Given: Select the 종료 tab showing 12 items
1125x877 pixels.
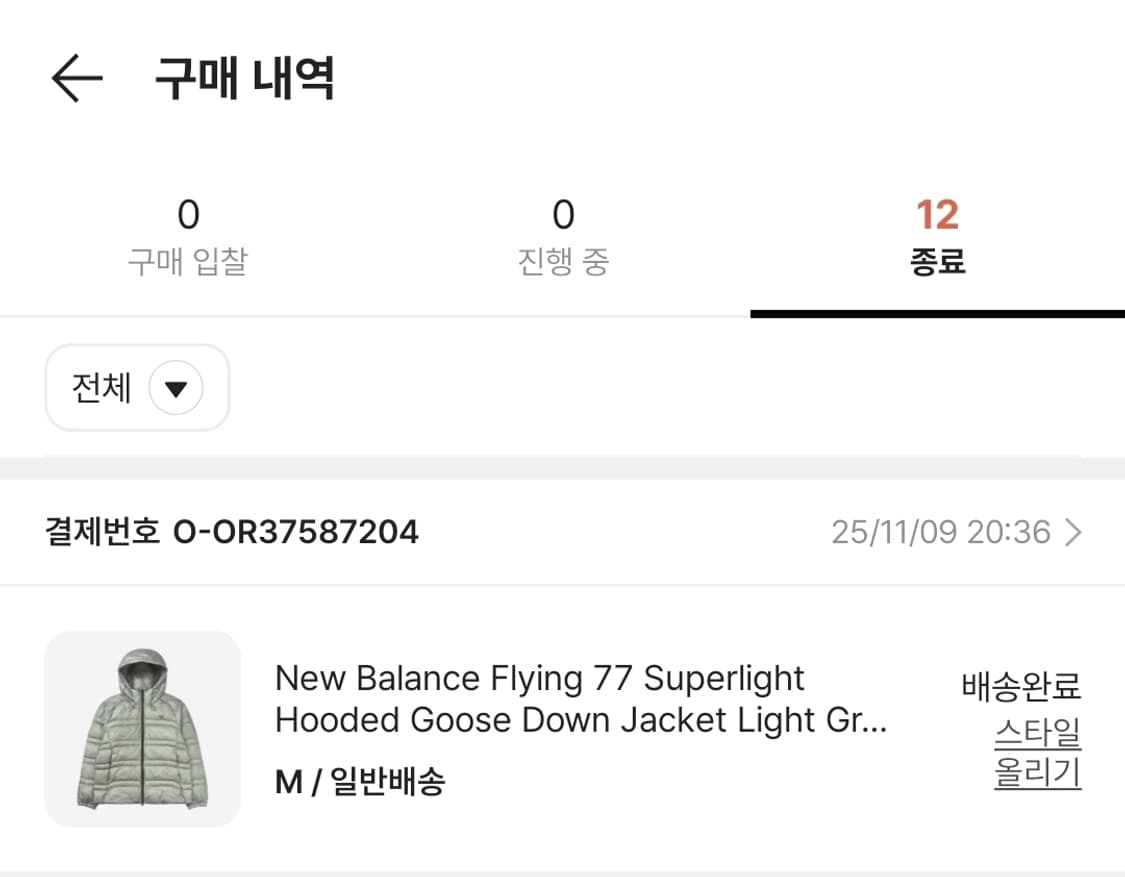Looking at the screenshot, I should [x=938, y=235].
